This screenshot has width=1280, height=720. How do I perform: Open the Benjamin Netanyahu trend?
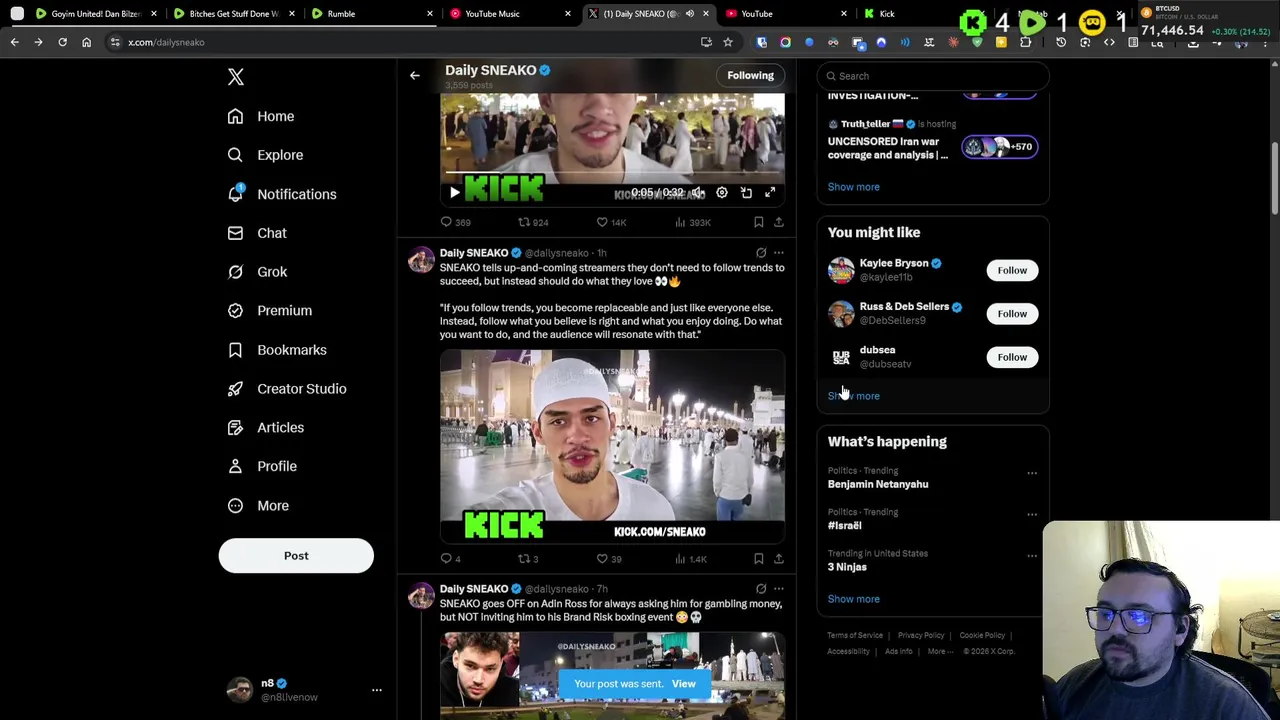coord(878,484)
